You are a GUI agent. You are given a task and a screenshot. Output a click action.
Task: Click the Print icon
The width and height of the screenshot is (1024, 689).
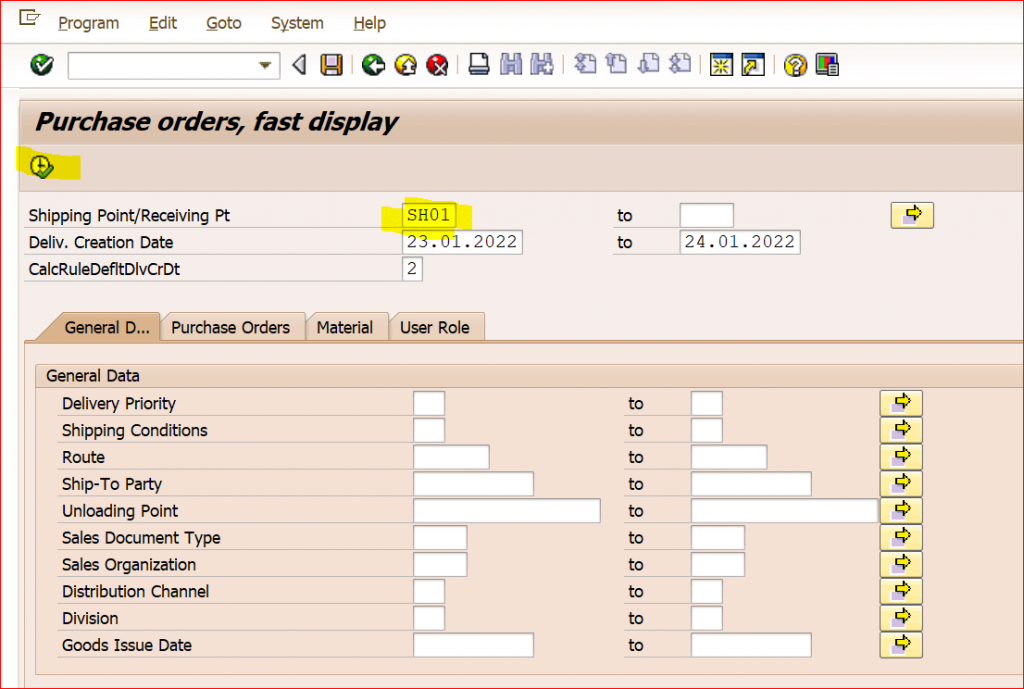click(x=479, y=65)
